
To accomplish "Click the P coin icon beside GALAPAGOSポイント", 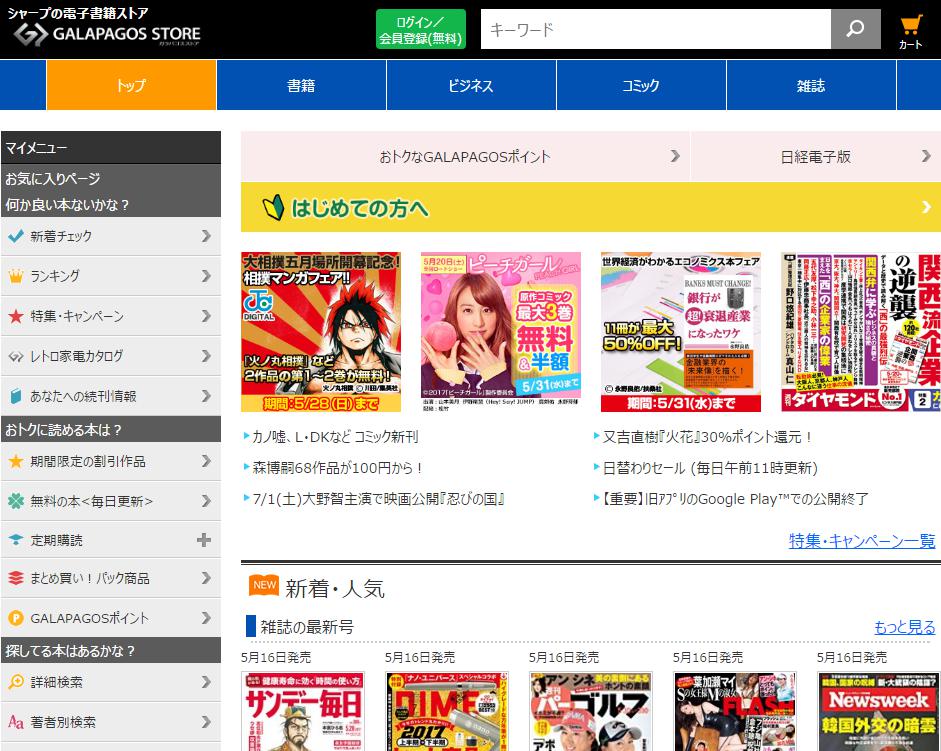I will [16, 618].
